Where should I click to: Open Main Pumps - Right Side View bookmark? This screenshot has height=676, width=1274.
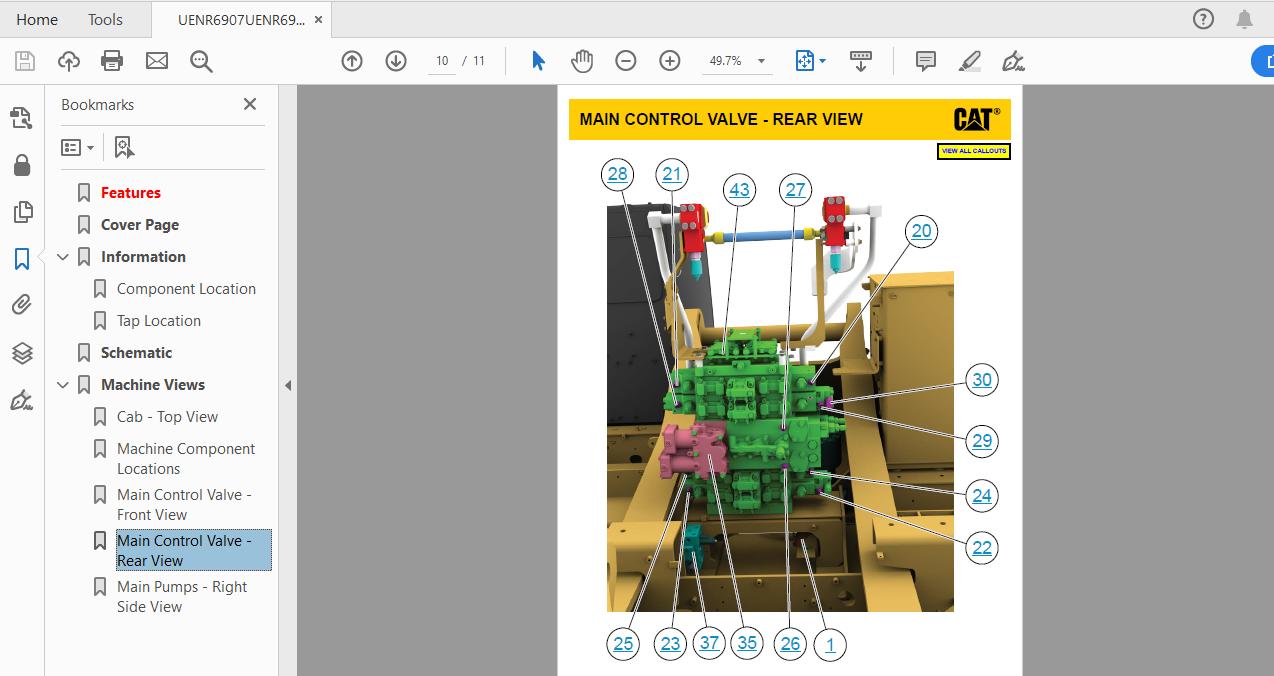click(x=182, y=597)
